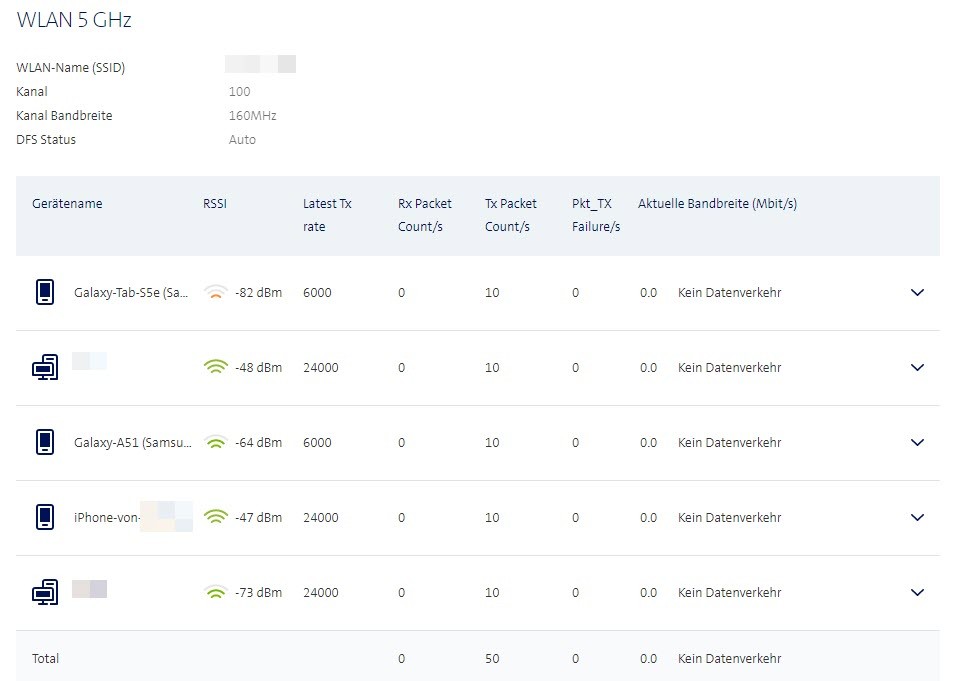The width and height of the screenshot is (953, 681).
Task: Expand details for the -73 dBm device
Action: click(917, 593)
